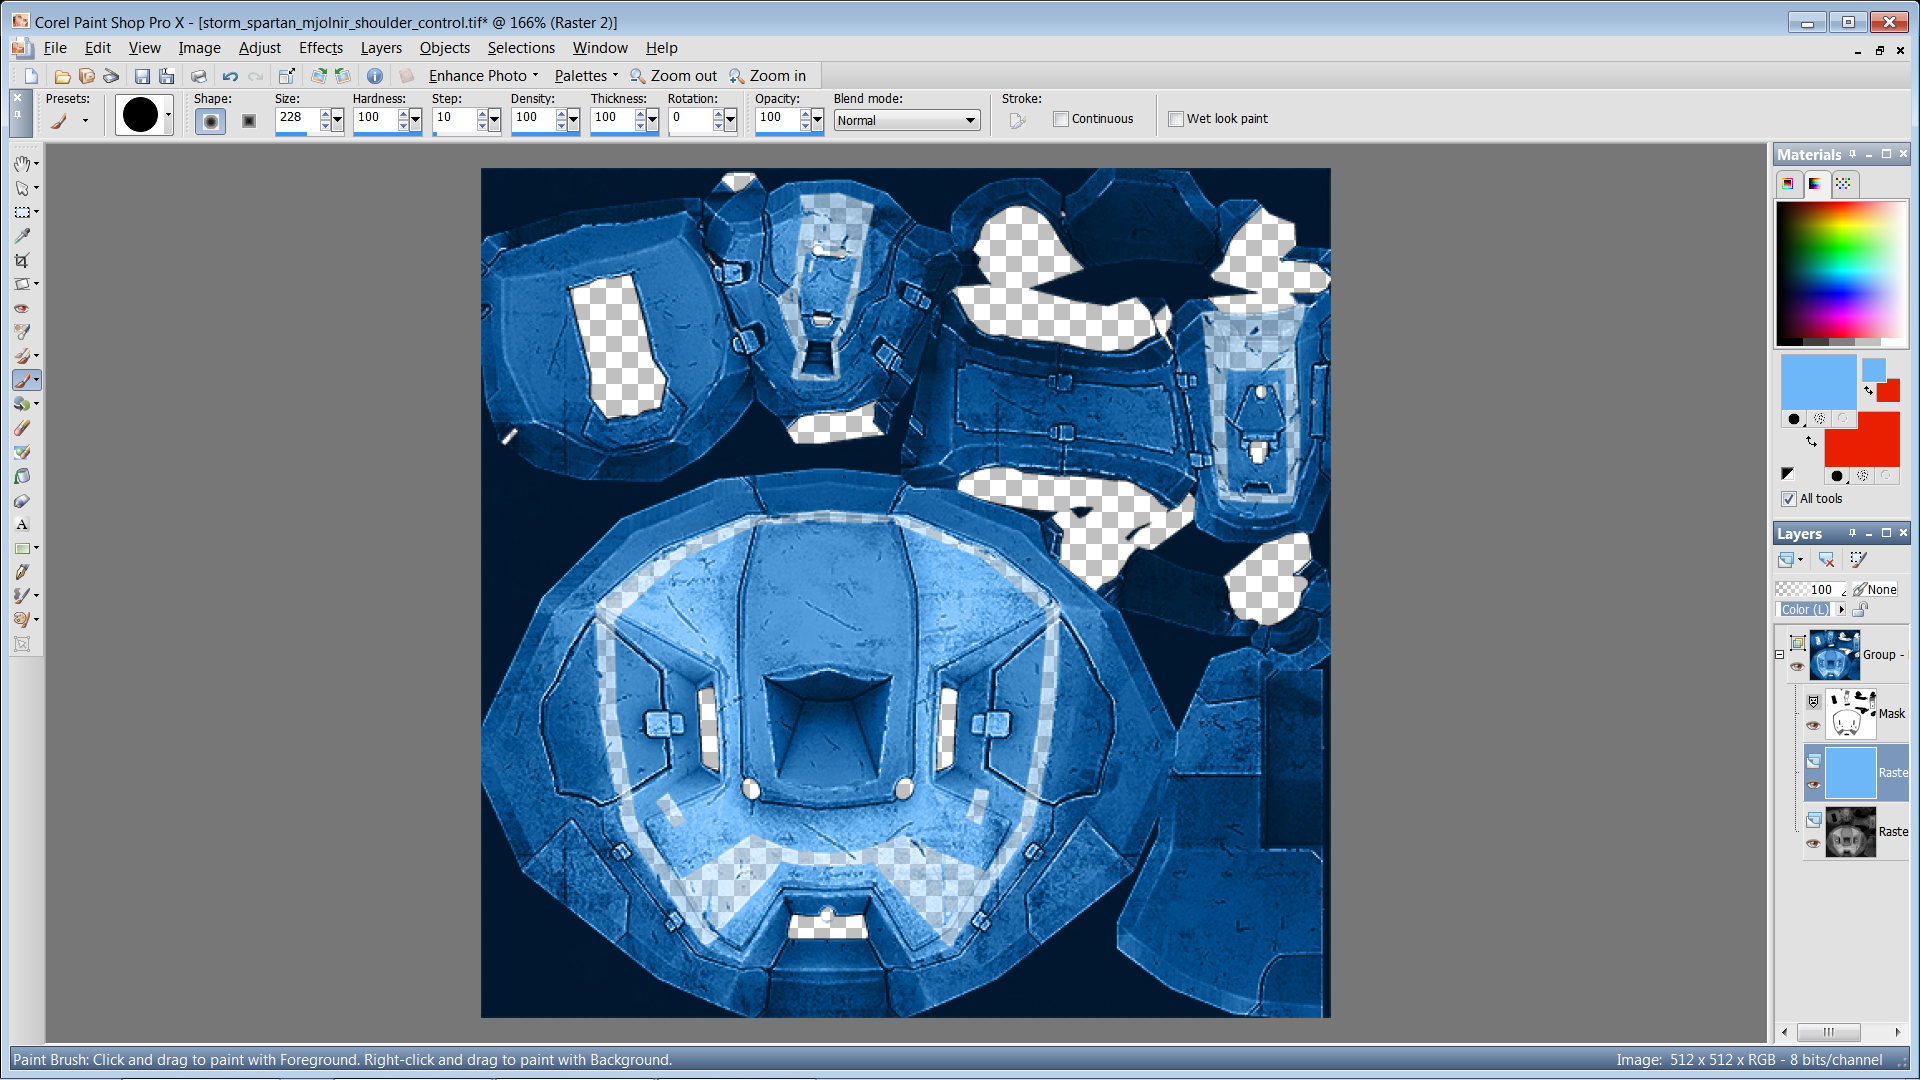Open the Layers menu
This screenshot has height=1080, width=1920.
(x=381, y=48)
